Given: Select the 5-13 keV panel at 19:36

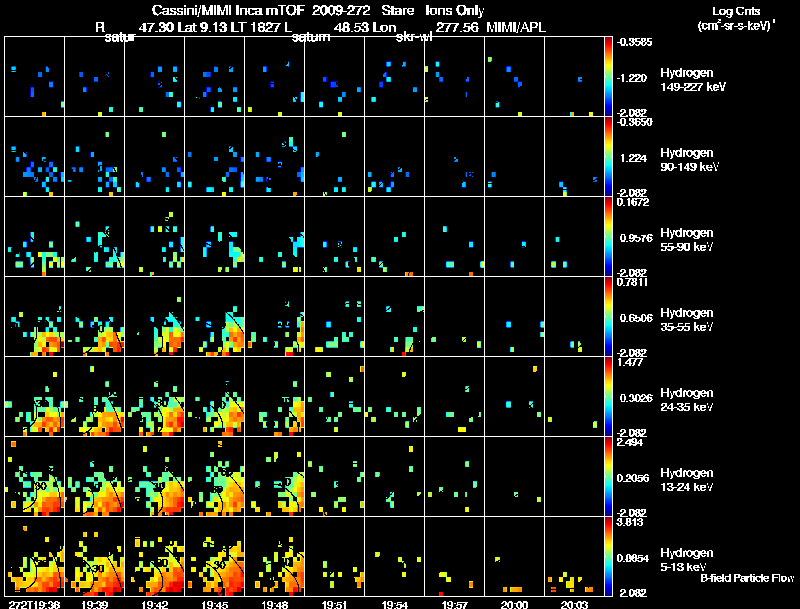Looking at the screenshot, I should 35,557.
